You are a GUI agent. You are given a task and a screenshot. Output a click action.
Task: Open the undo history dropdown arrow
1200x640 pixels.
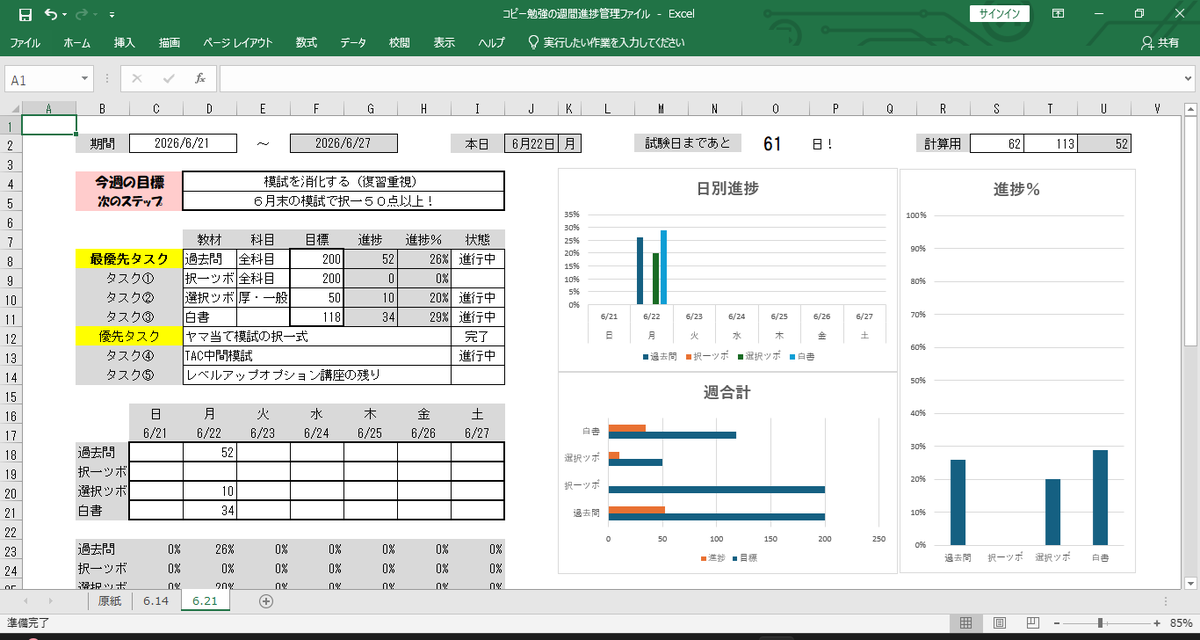[64, 15]
